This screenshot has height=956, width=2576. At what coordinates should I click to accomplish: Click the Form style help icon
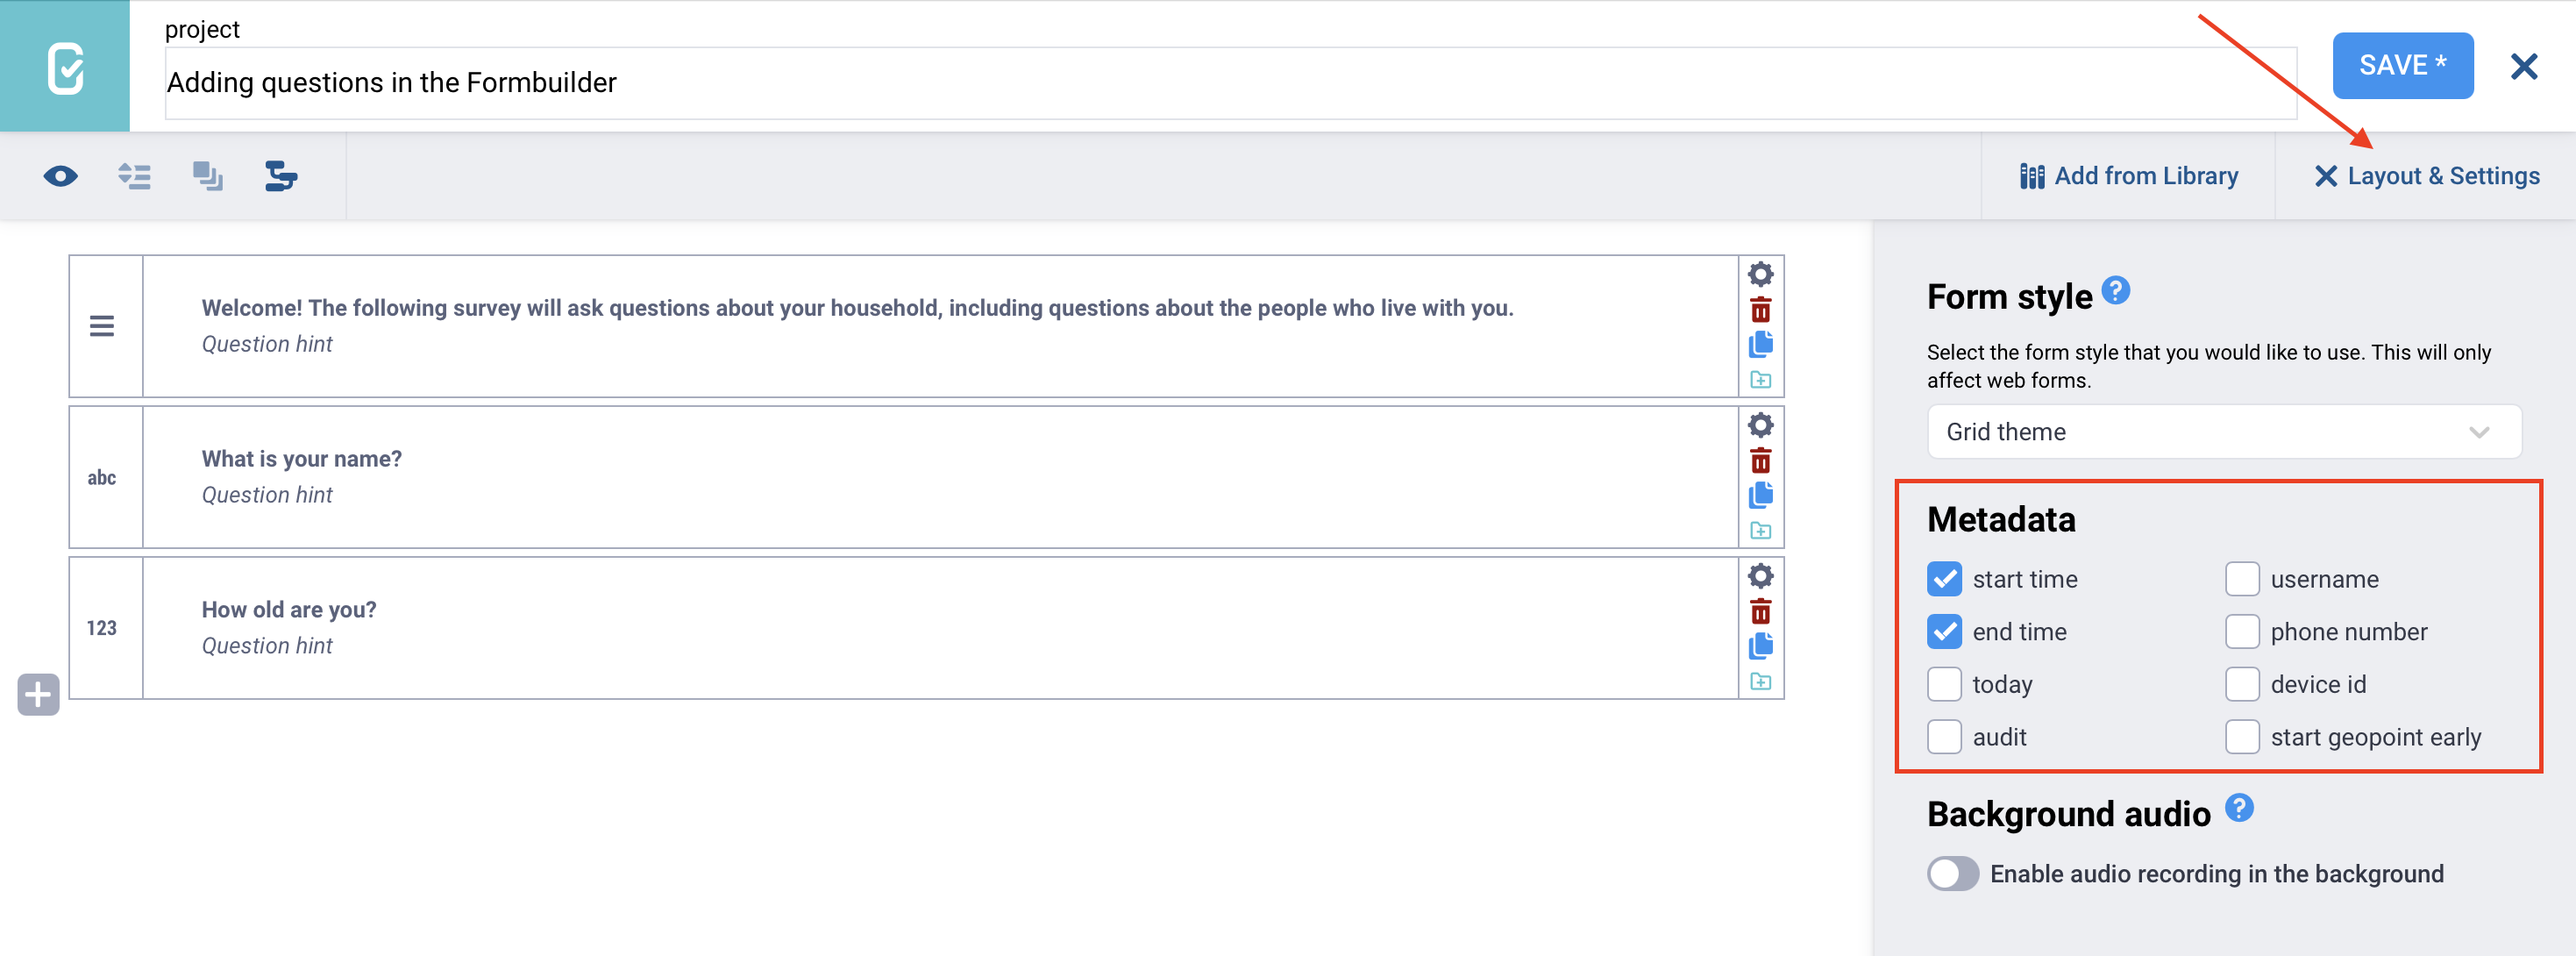tap(2115, 291)
